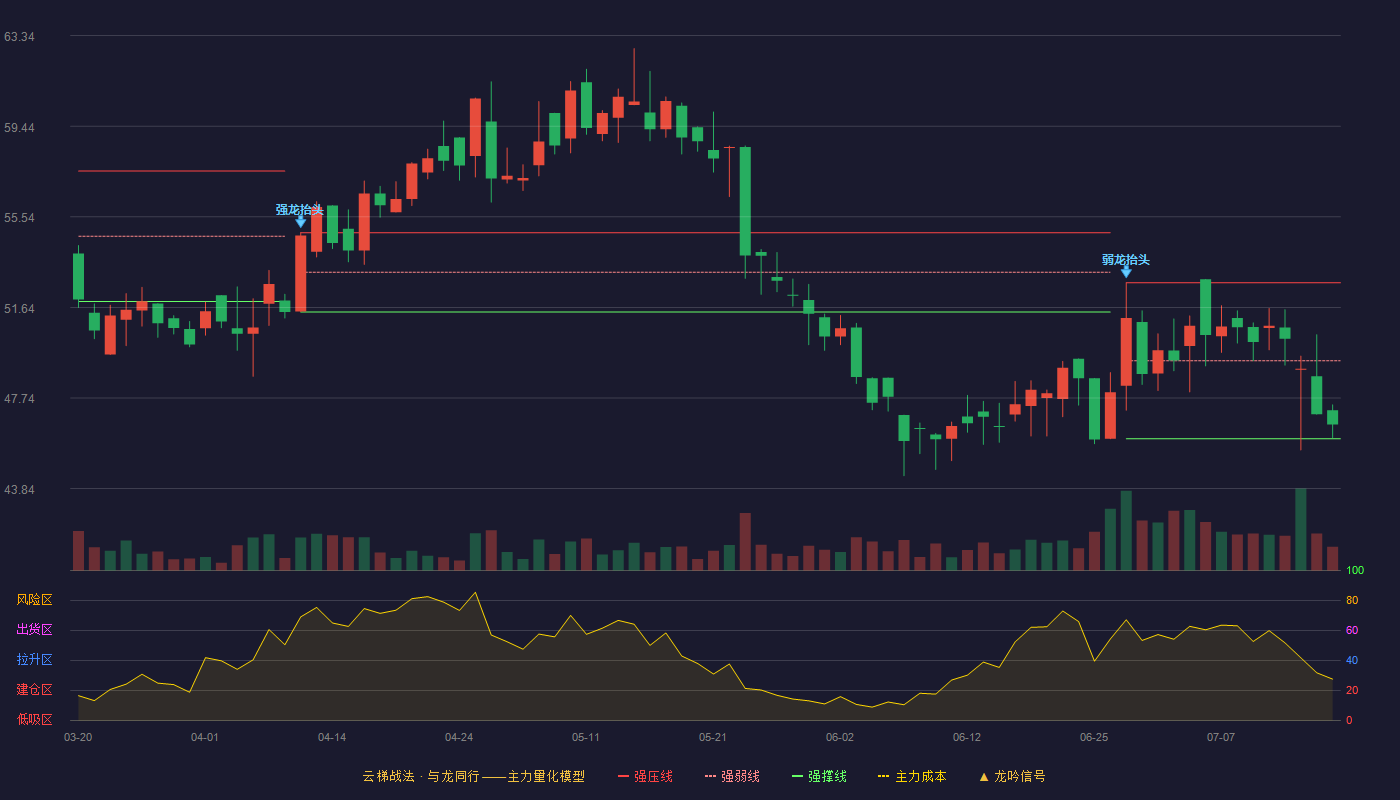
Task: Click the long green candlestick after 05-21
Action: (745, 202)
